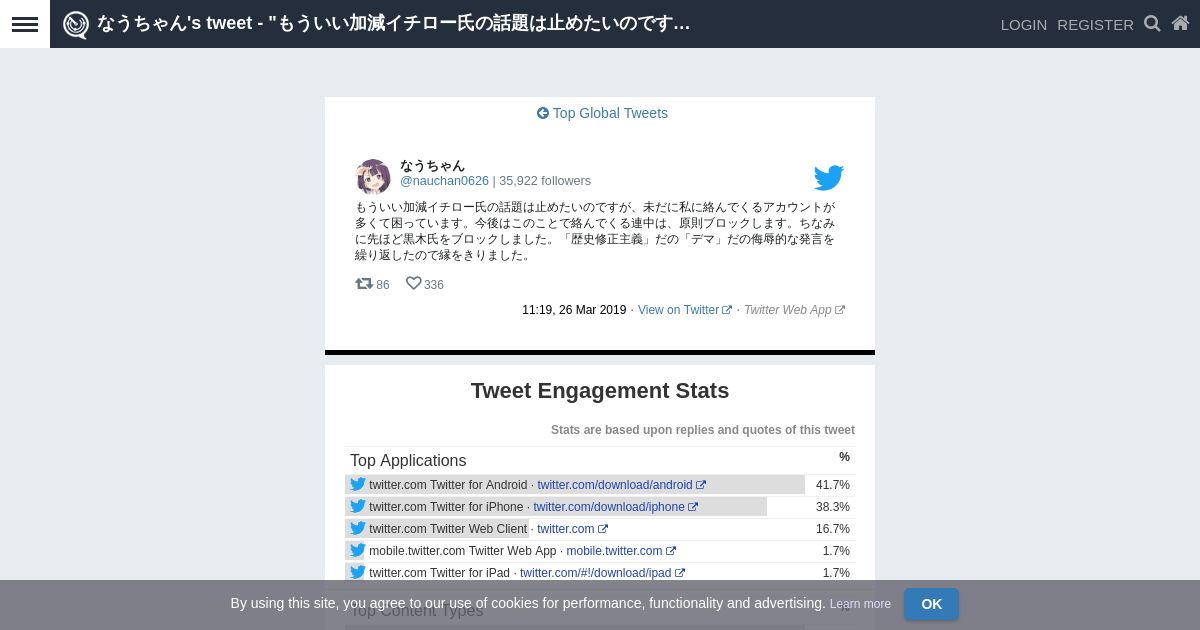
Task: Open REGISTER page
Action: (1095, 24)
